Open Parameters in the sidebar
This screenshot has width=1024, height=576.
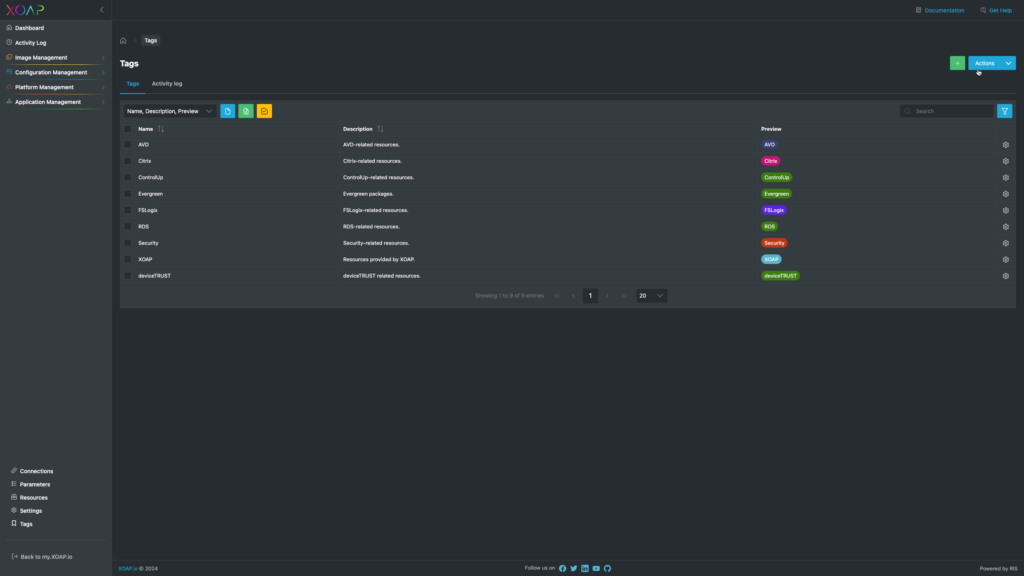point(35,485)
